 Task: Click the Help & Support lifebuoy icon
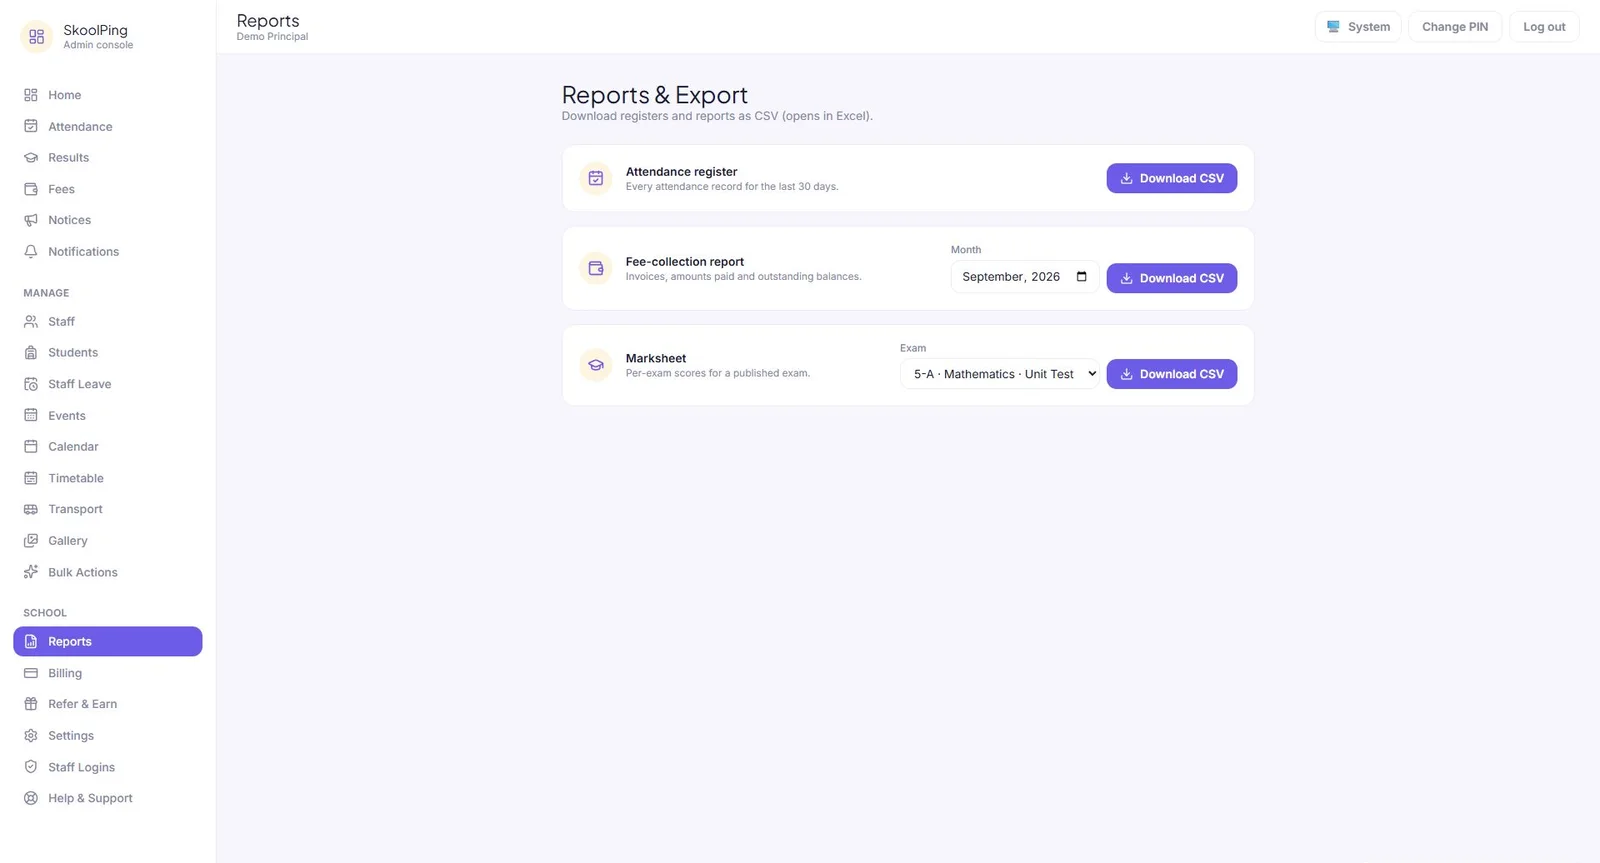point(31,798)
